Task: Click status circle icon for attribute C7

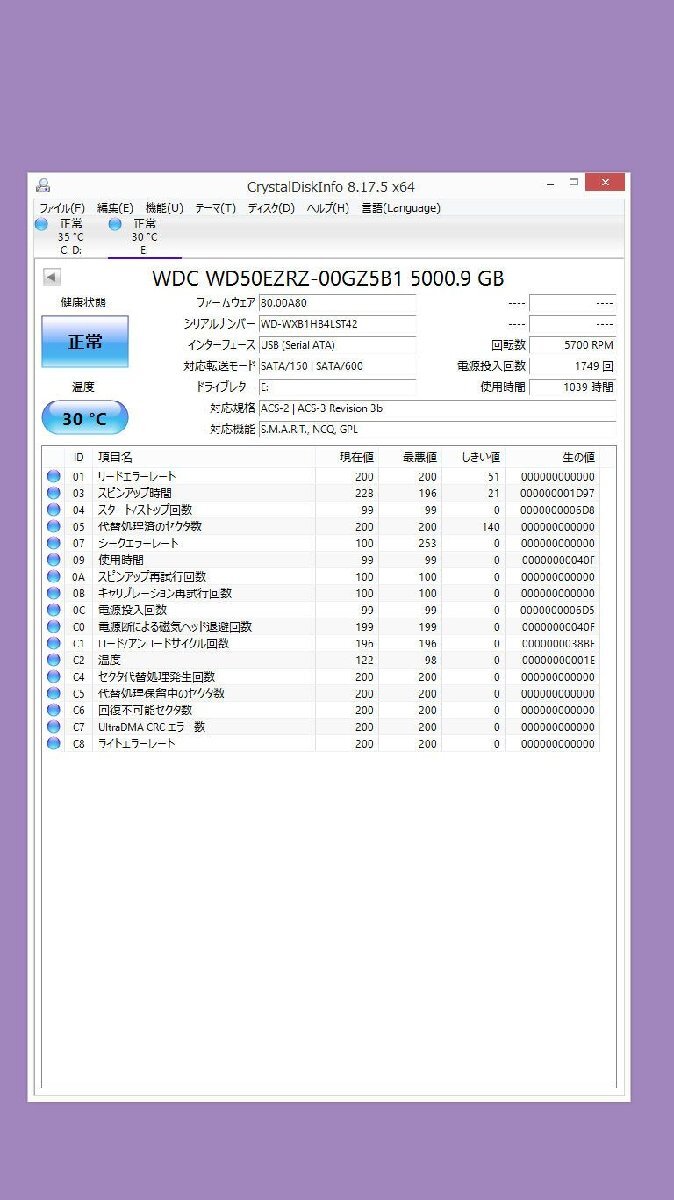Action: click(53, 727)
